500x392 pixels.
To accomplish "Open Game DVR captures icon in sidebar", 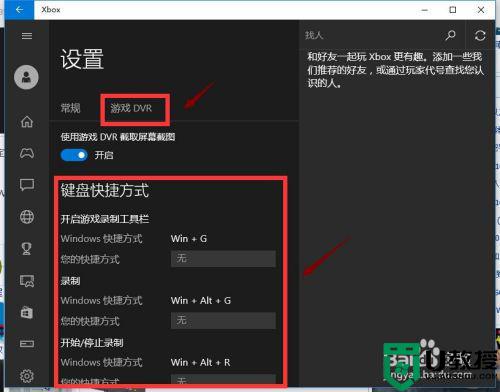I will pyautogui.click(x=27, y=281).
